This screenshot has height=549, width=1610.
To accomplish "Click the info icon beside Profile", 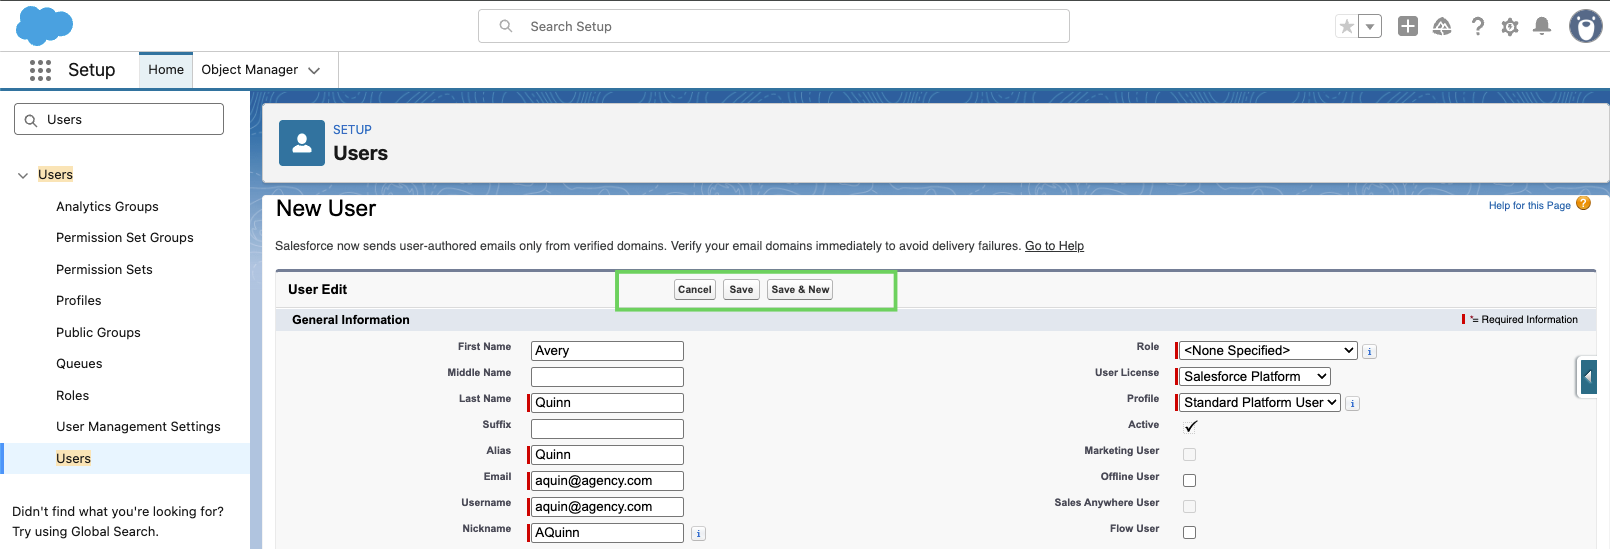I will 1352,404.
